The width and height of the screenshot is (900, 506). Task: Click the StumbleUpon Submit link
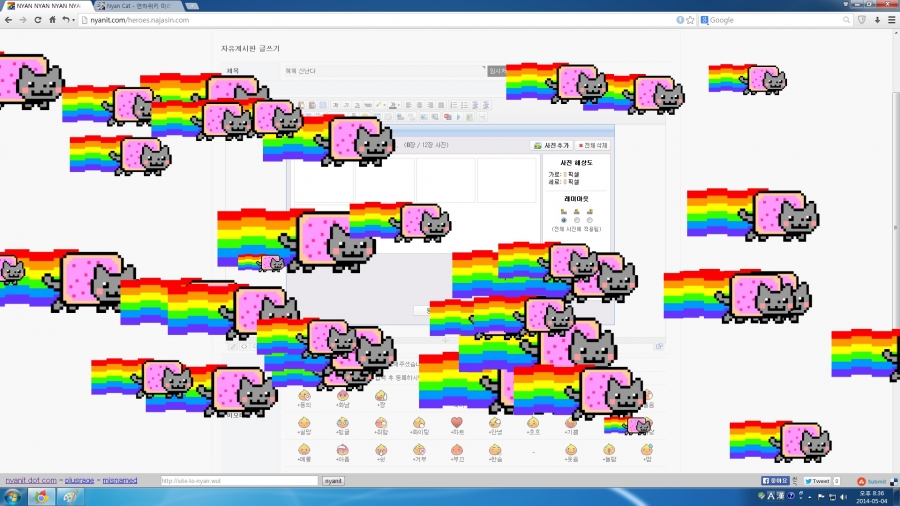click(872, 481)
